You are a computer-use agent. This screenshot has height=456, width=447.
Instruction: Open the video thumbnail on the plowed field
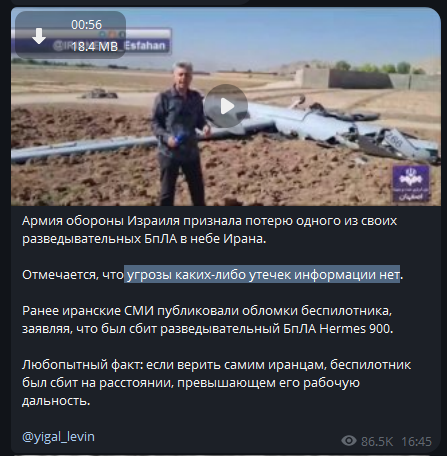coord(226,106)
